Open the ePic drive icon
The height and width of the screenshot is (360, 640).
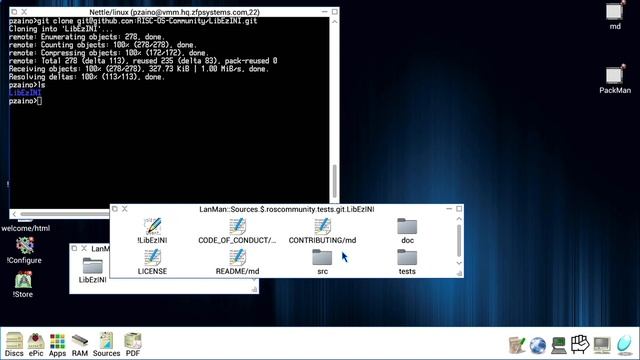point(36,345)
